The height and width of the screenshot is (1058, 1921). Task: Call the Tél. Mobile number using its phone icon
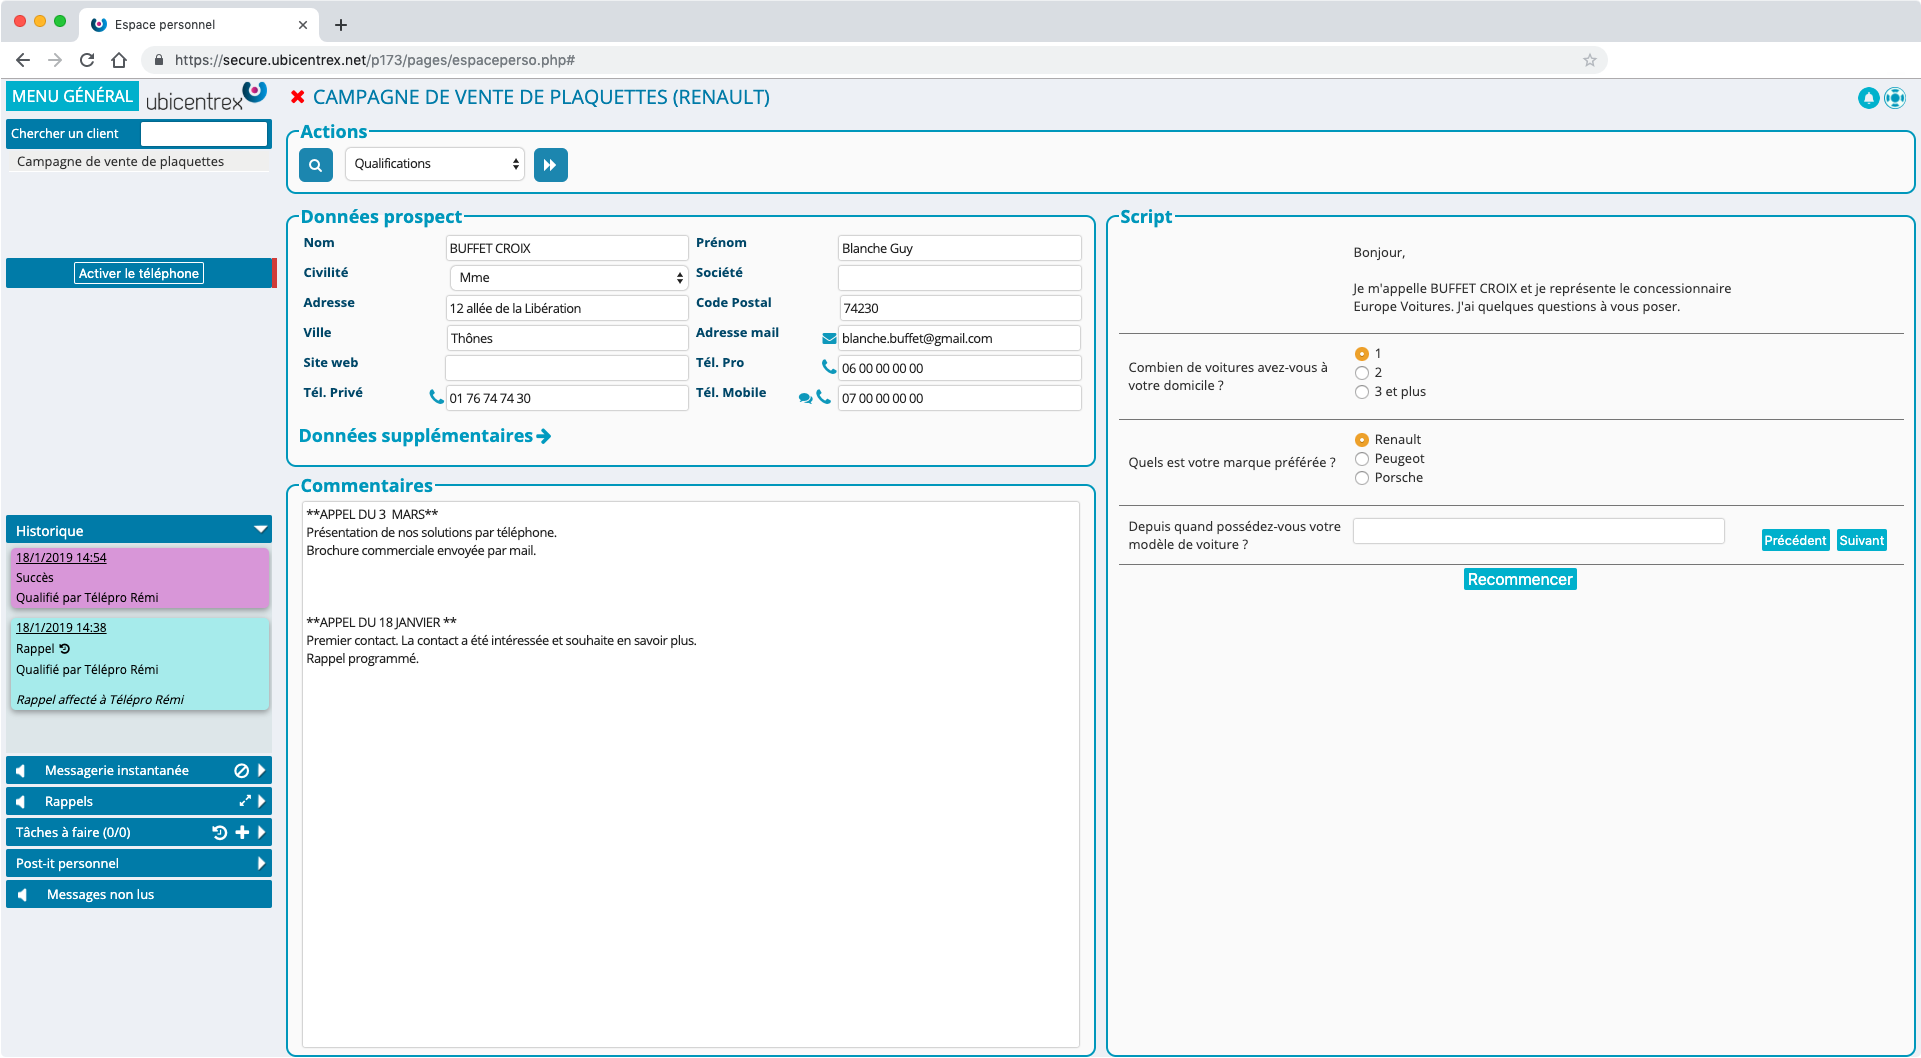823,396
